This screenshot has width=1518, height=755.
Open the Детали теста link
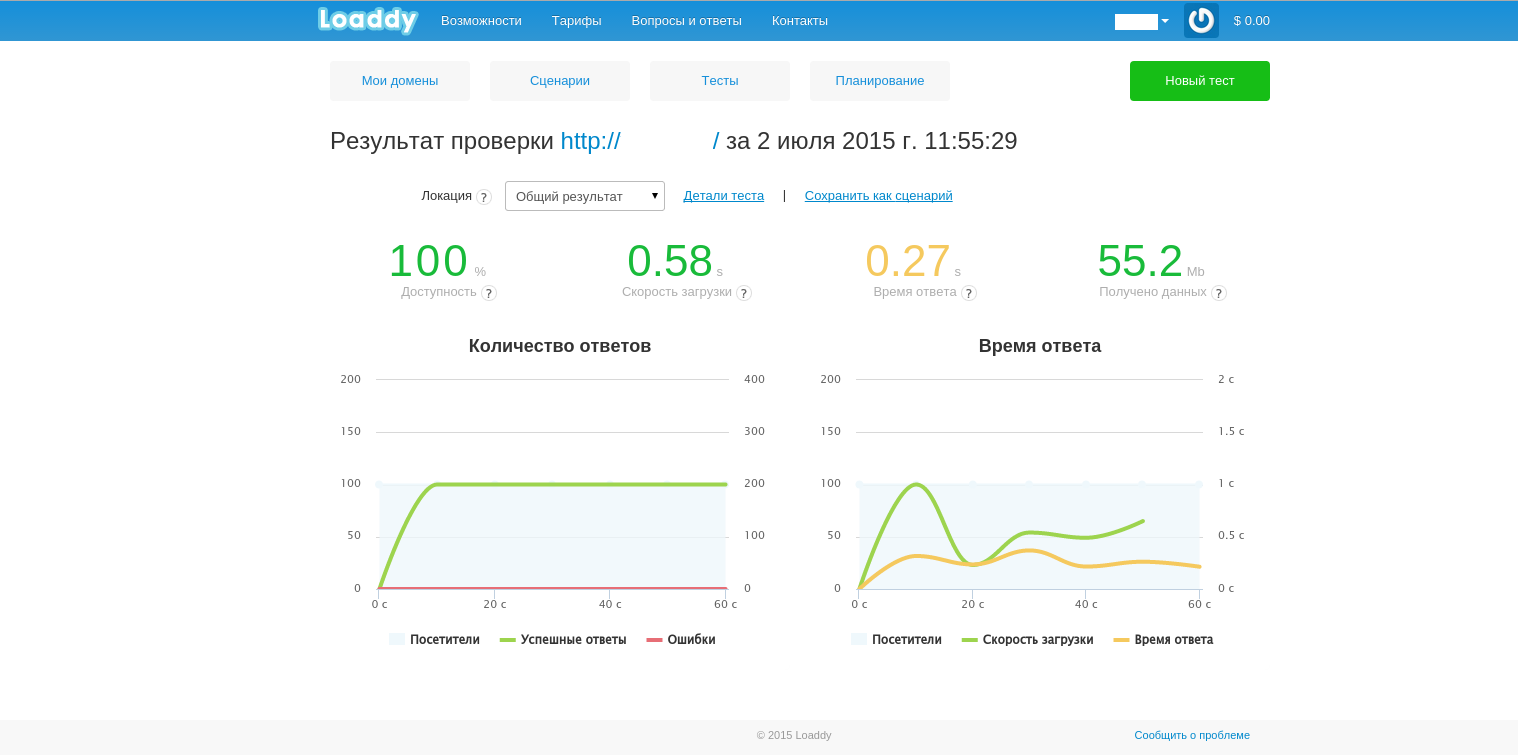pyautogui.click(x=723, y=196)
